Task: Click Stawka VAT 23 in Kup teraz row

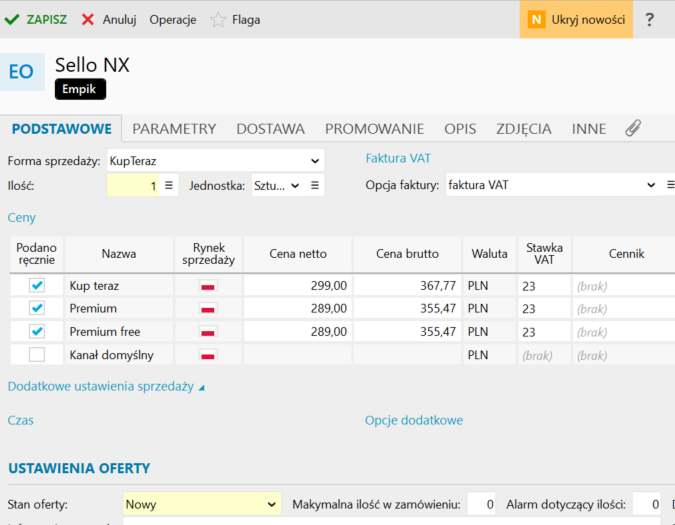Action: [x=544, y=286]
